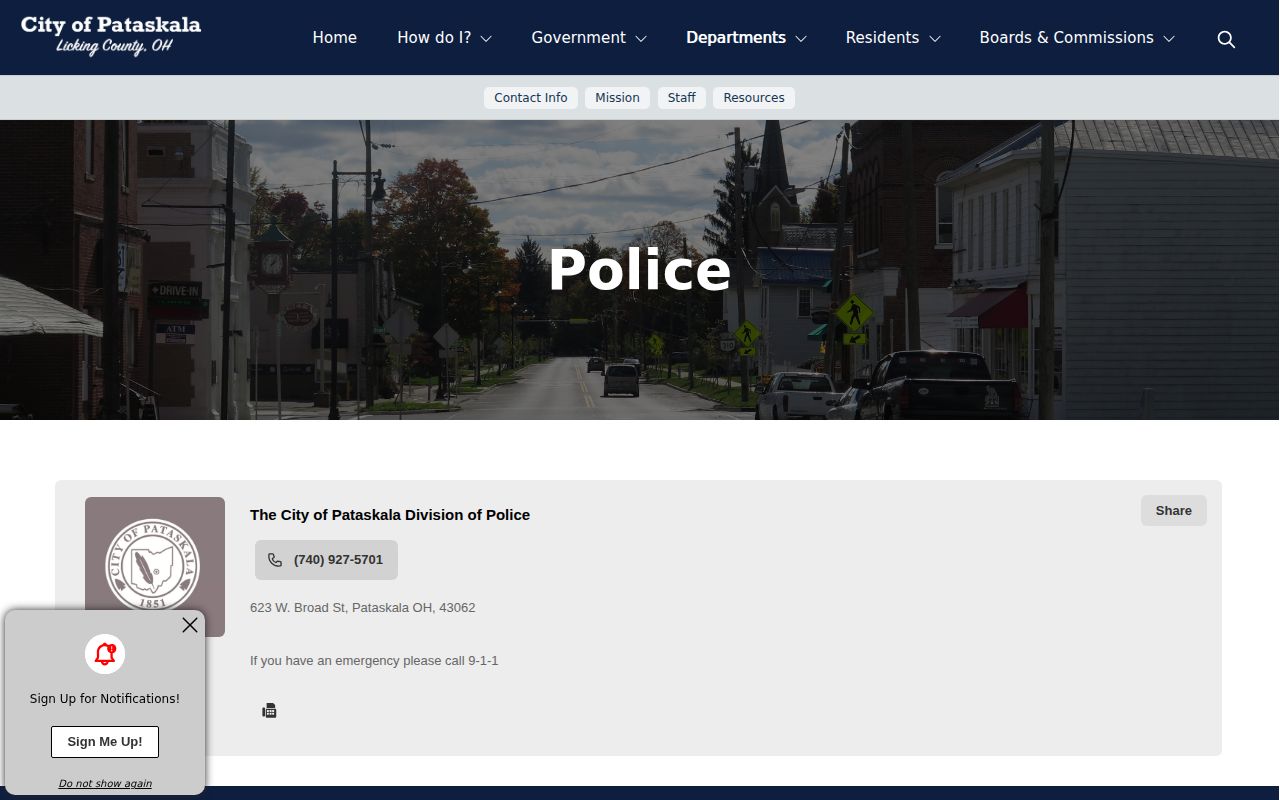This screenshot has width=1280, height=800.
Task: Expand the Government dropdown menu
Action: [x=589, y=37]
